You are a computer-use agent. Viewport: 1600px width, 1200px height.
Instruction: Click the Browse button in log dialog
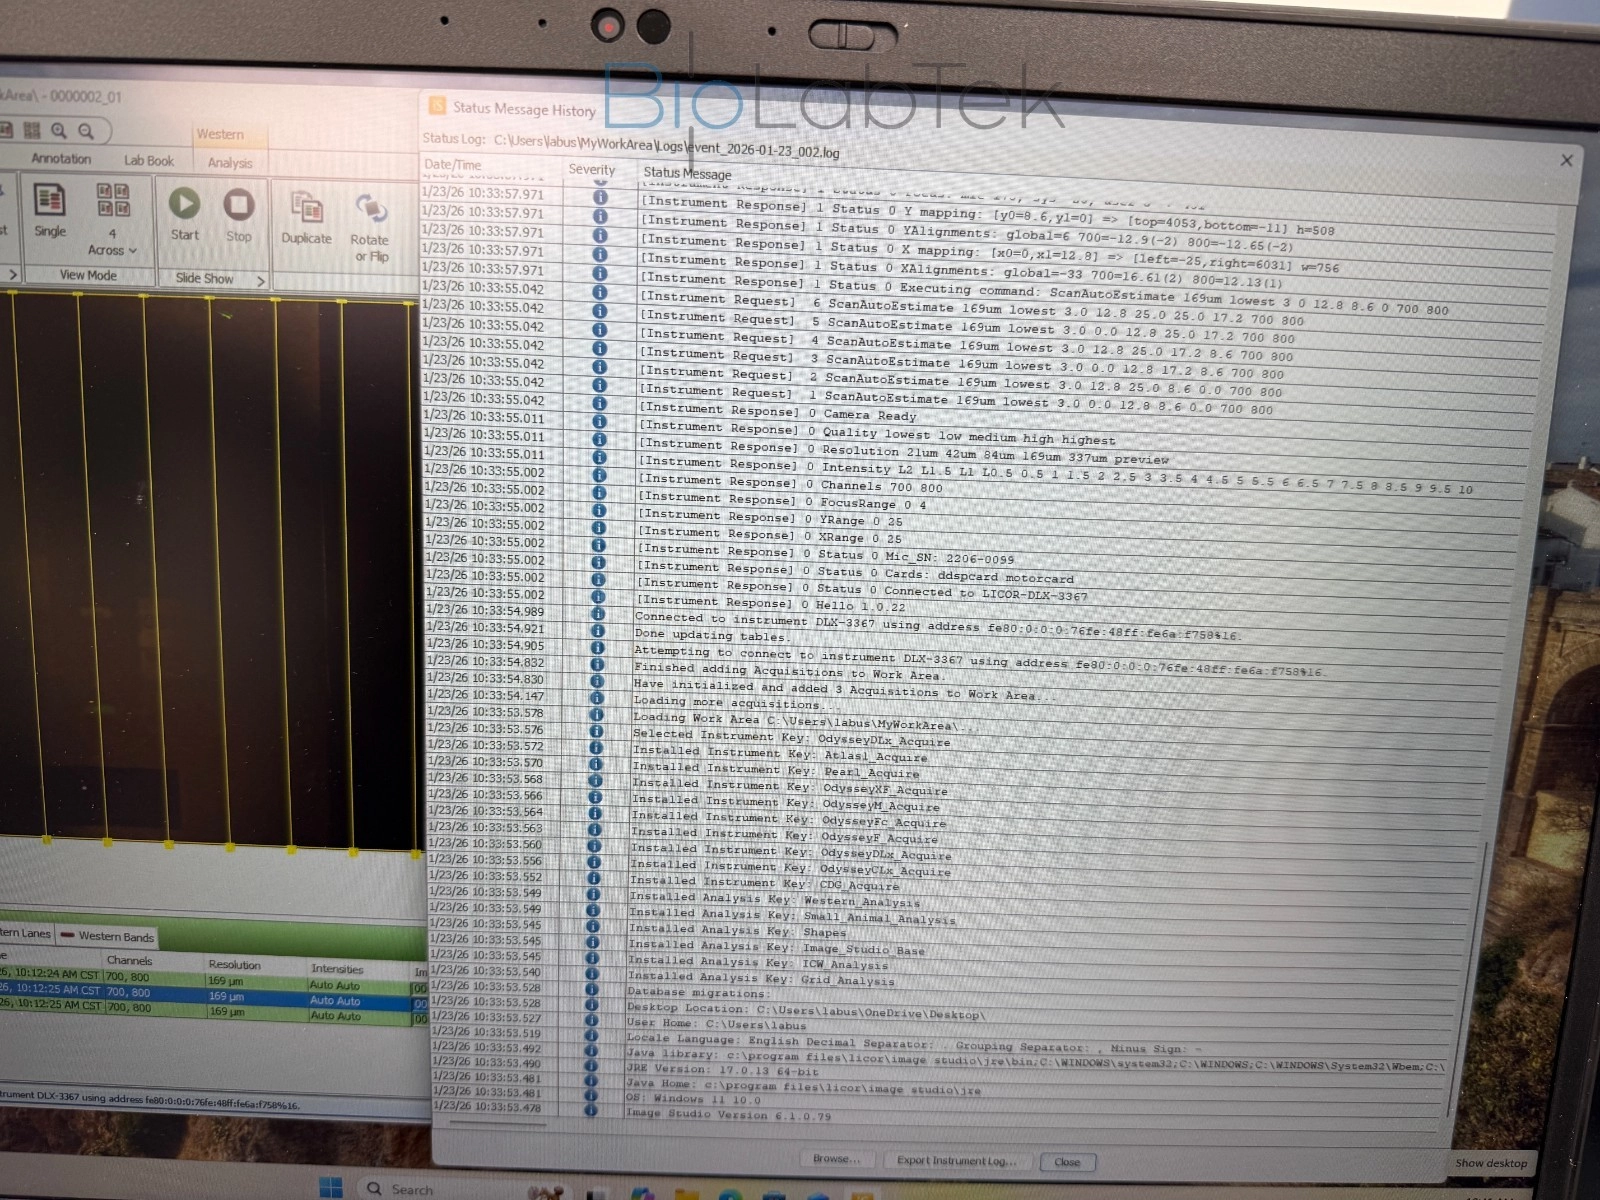point(835,1159)
